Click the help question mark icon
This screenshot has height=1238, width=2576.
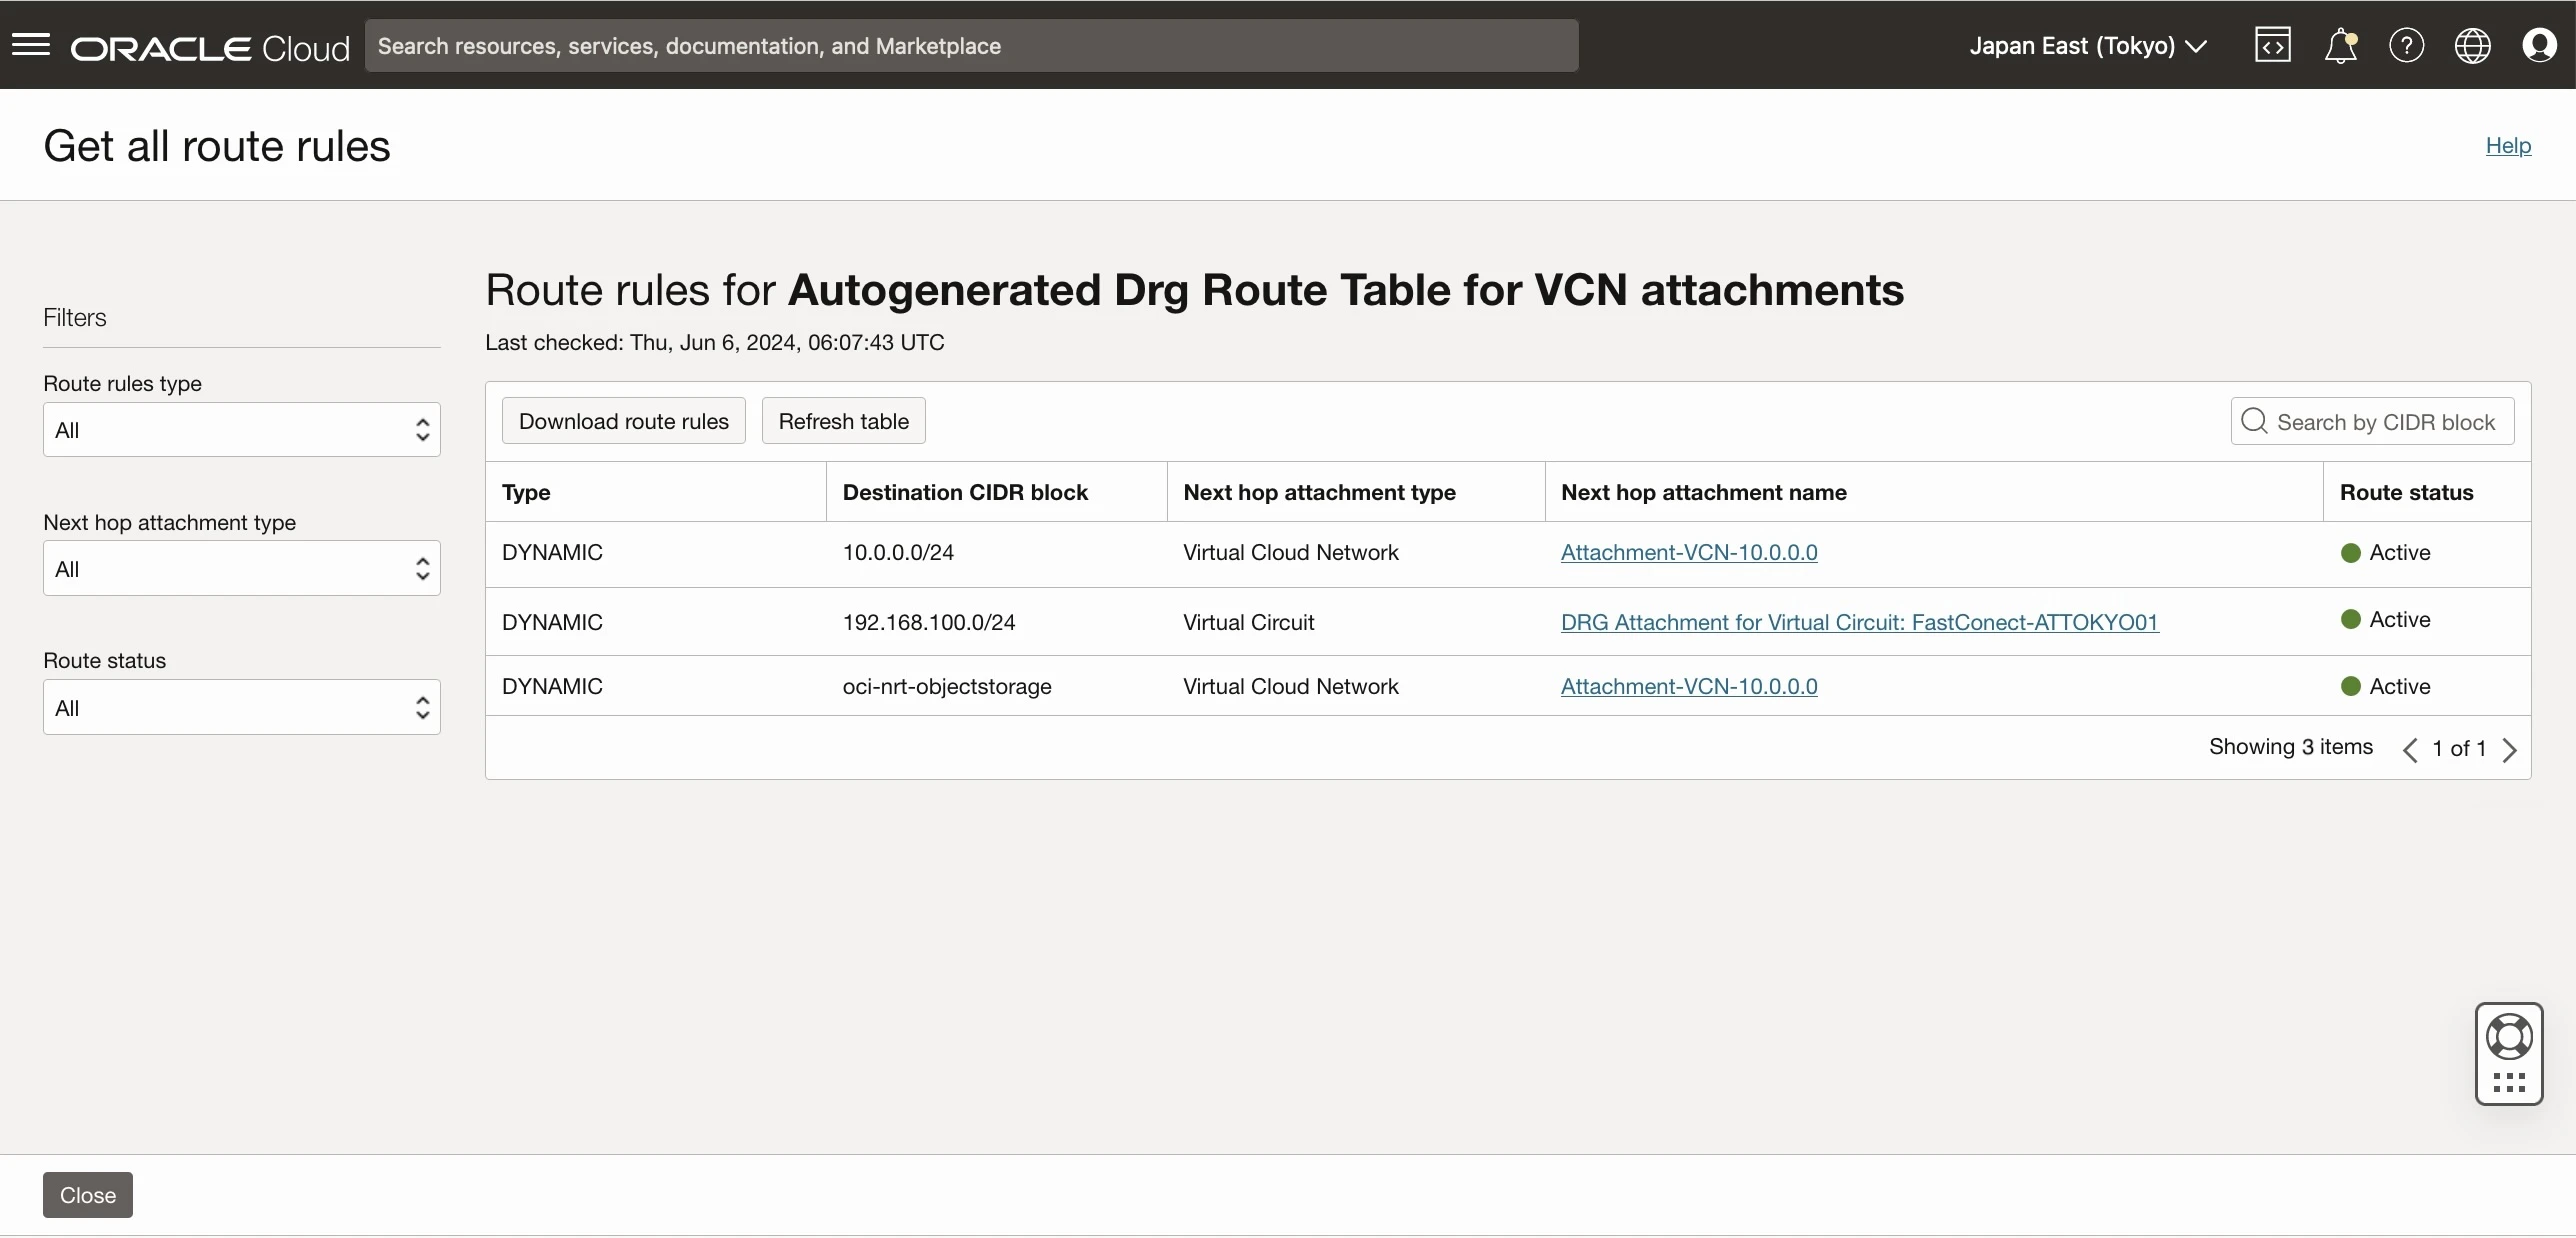[x=2406, y=46]
